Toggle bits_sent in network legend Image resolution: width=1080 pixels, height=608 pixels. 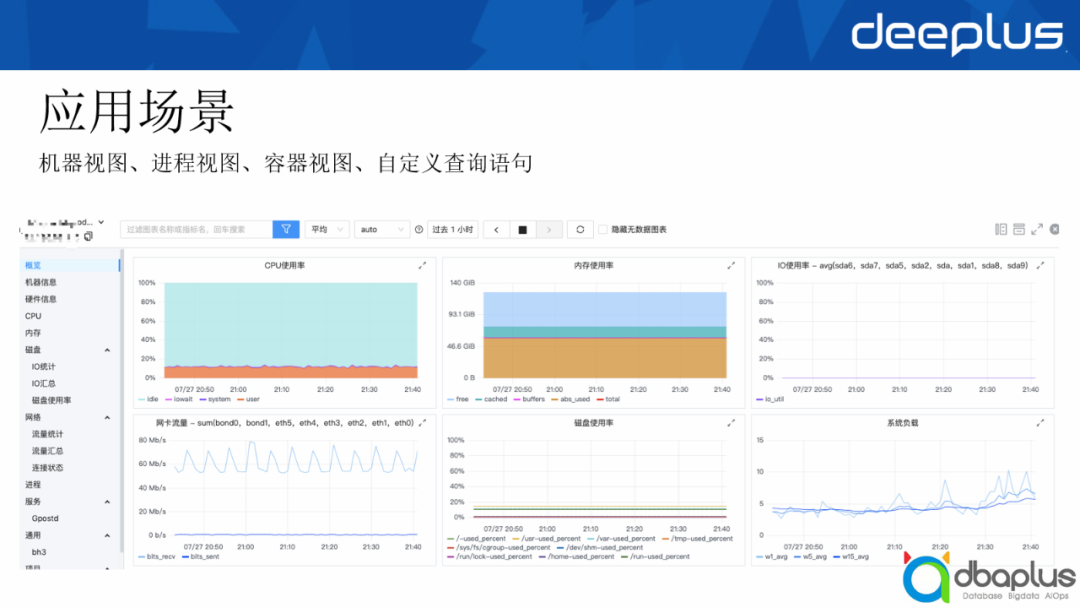click(200, 556)
